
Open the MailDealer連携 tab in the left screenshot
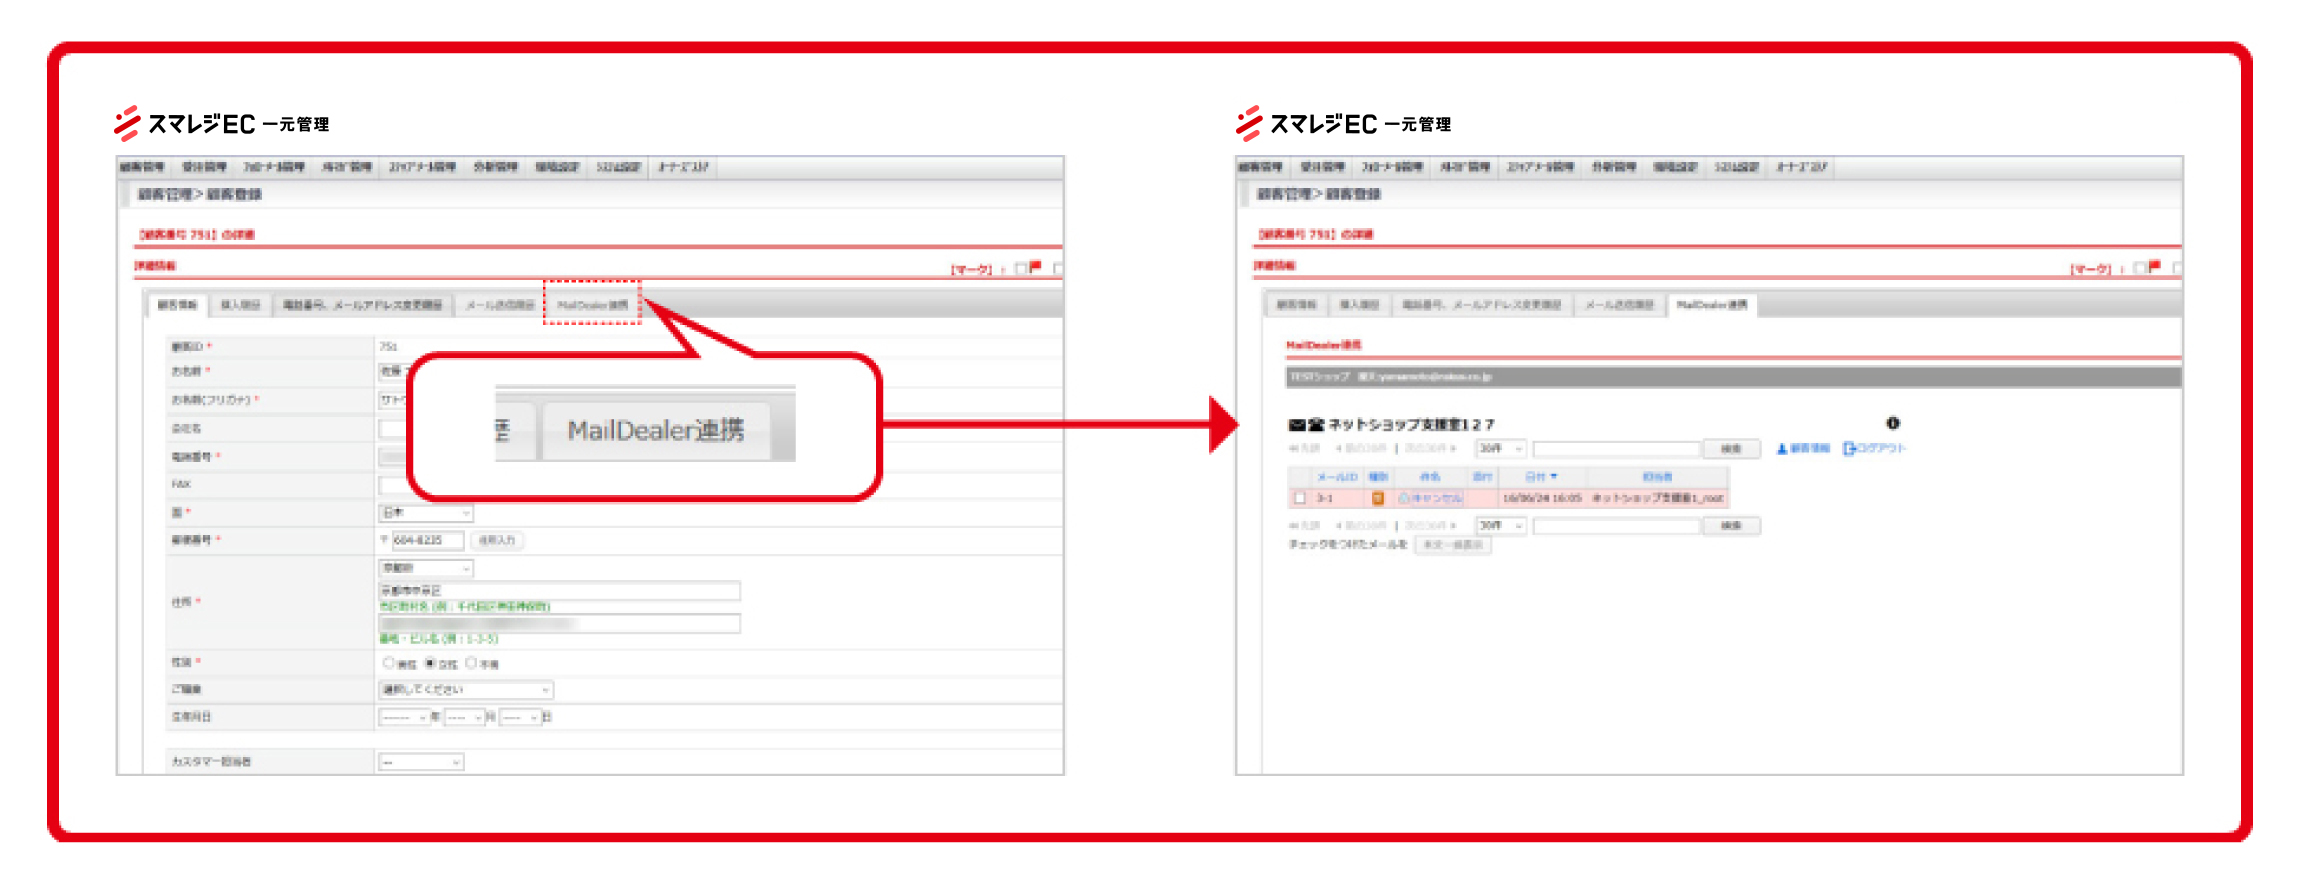pyautogui.click(x=592, y=305)
